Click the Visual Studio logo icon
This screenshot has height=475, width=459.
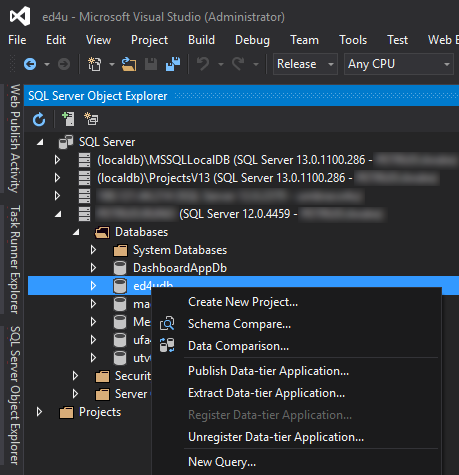tap(20, 16)
